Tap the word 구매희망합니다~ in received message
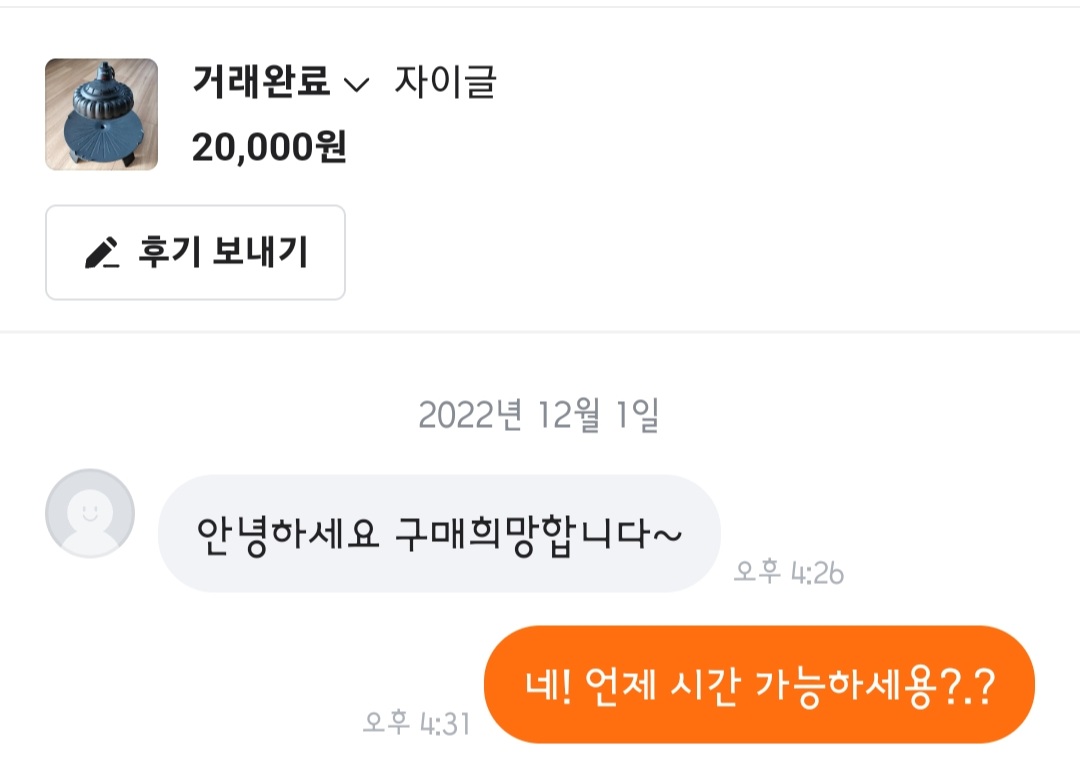Image resolution: width=1080 pixels, height=776 pixels. (x=539, y=533)
